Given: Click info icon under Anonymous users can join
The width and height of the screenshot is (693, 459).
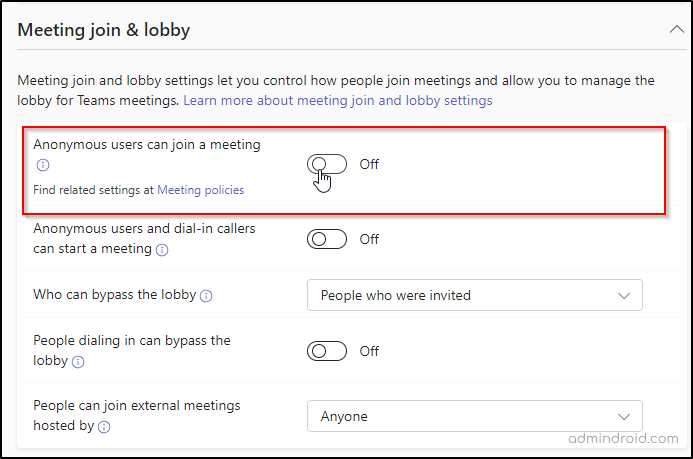Looking at the screenshot, I should click(42, 166).
